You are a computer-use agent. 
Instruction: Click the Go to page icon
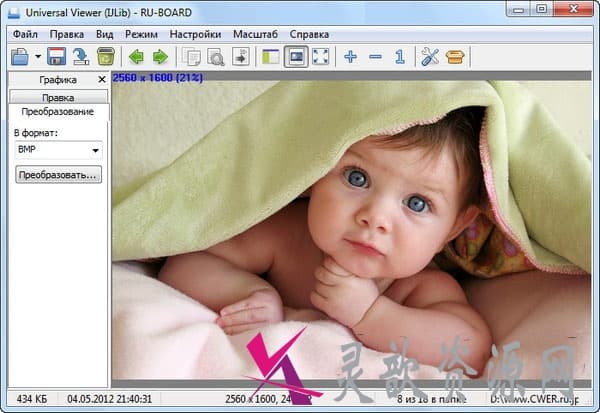[x=241, y=57]
